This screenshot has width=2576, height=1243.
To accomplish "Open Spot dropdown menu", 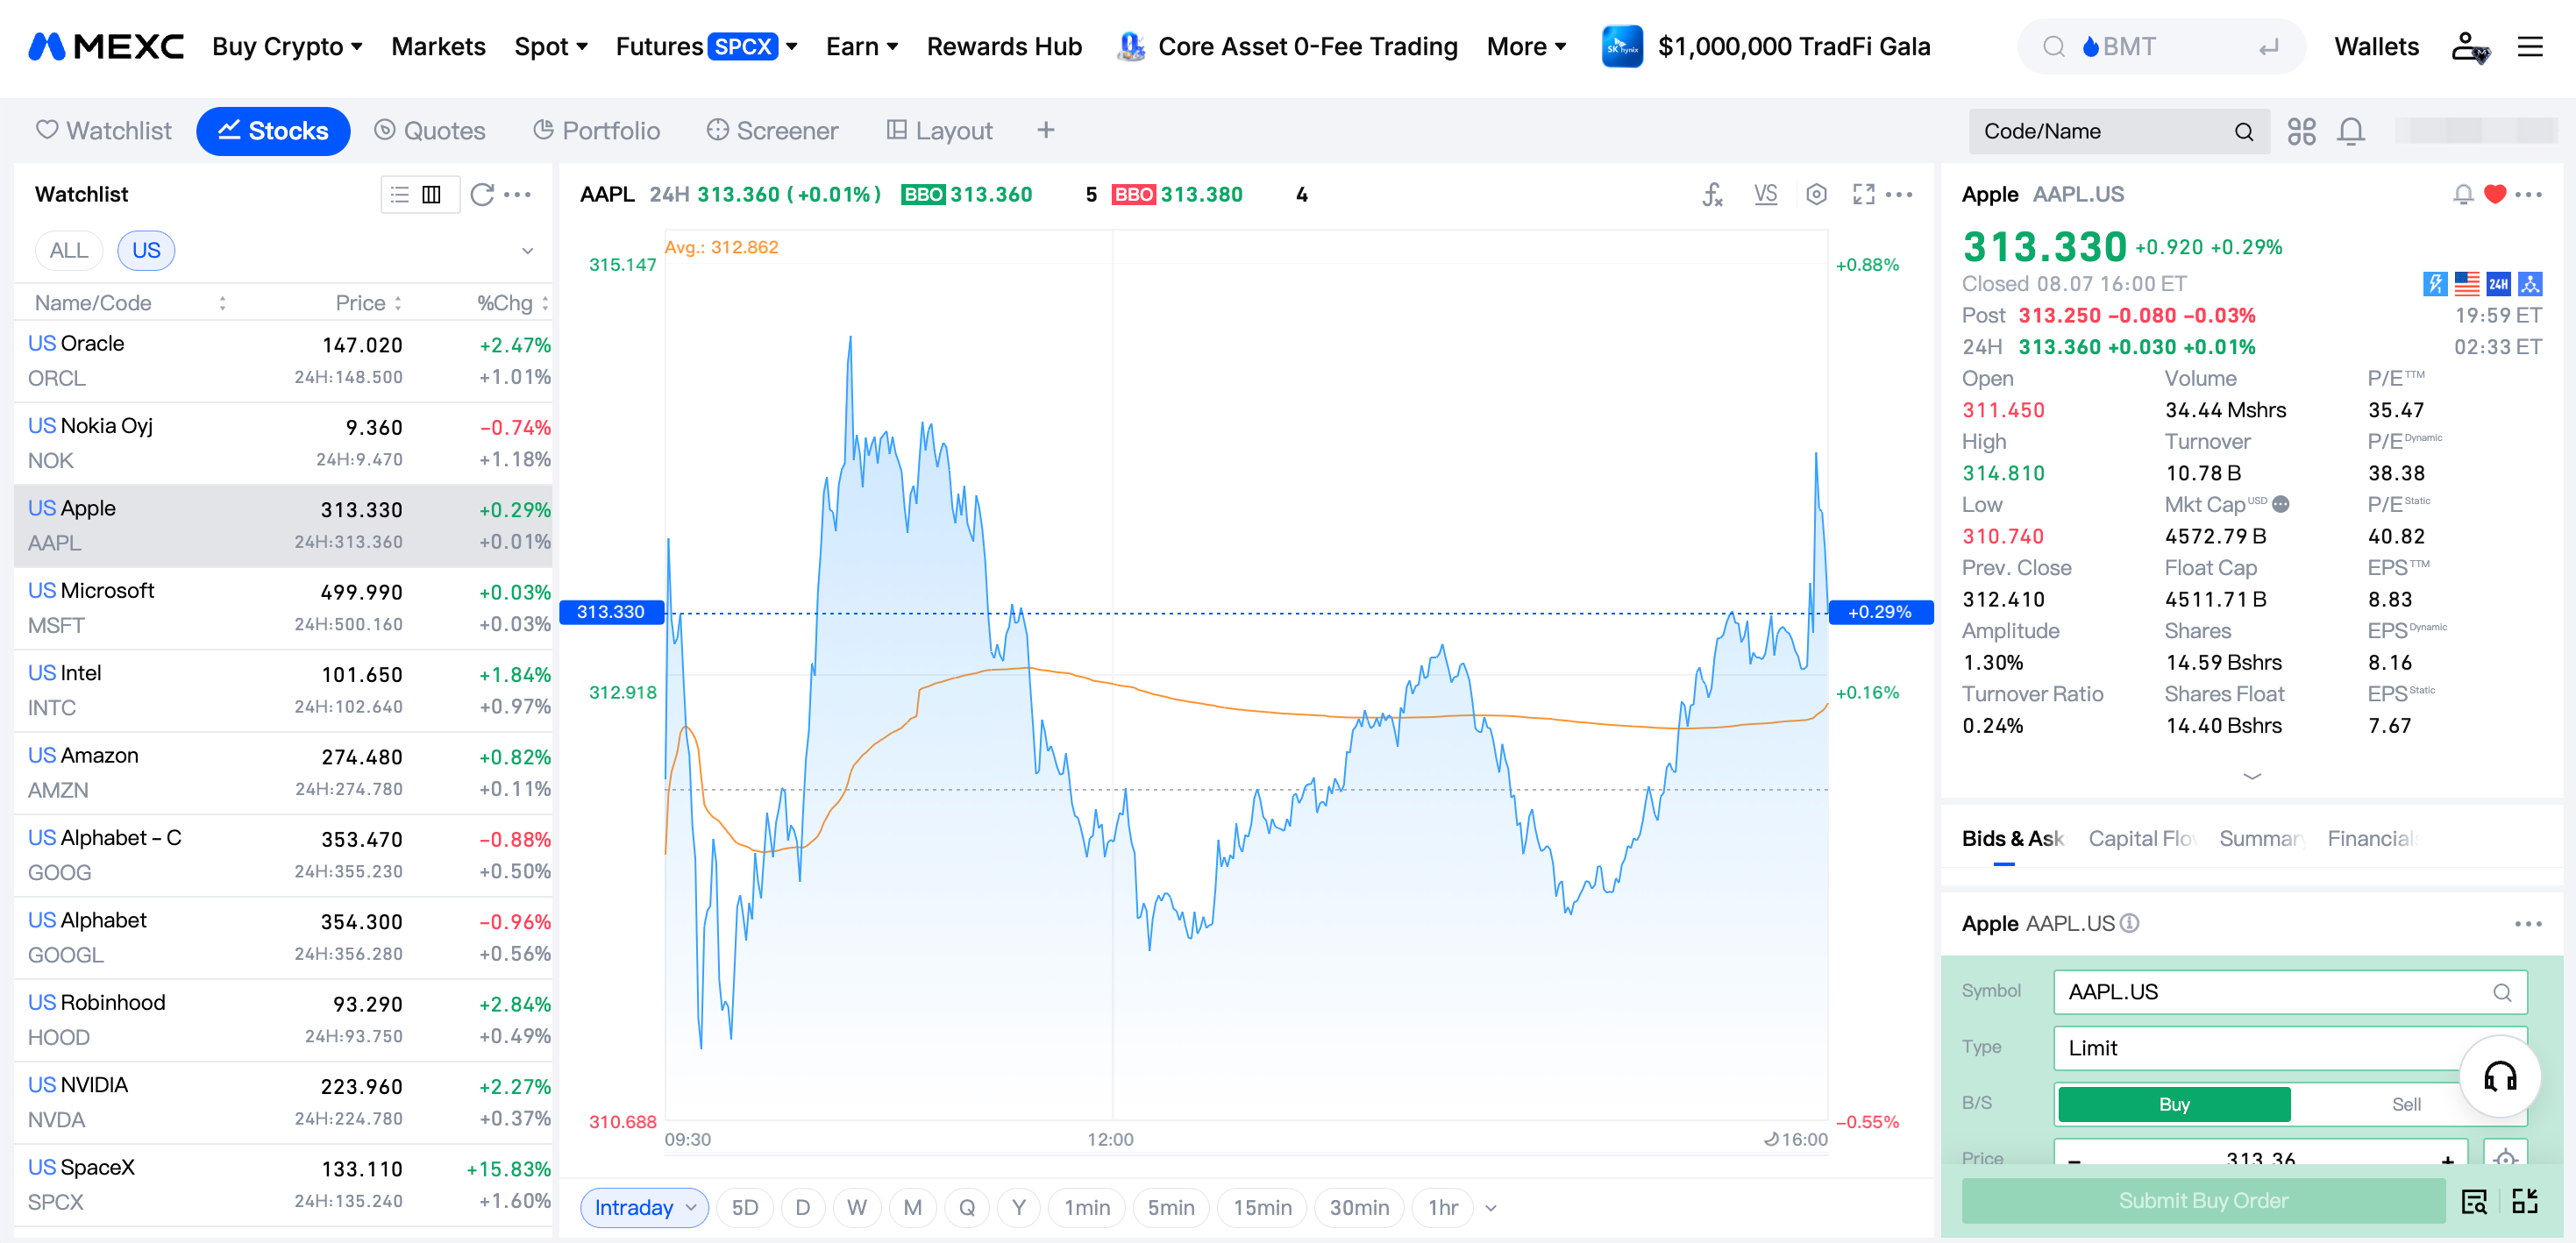I will pyautogui.click(x=551, y=47).
